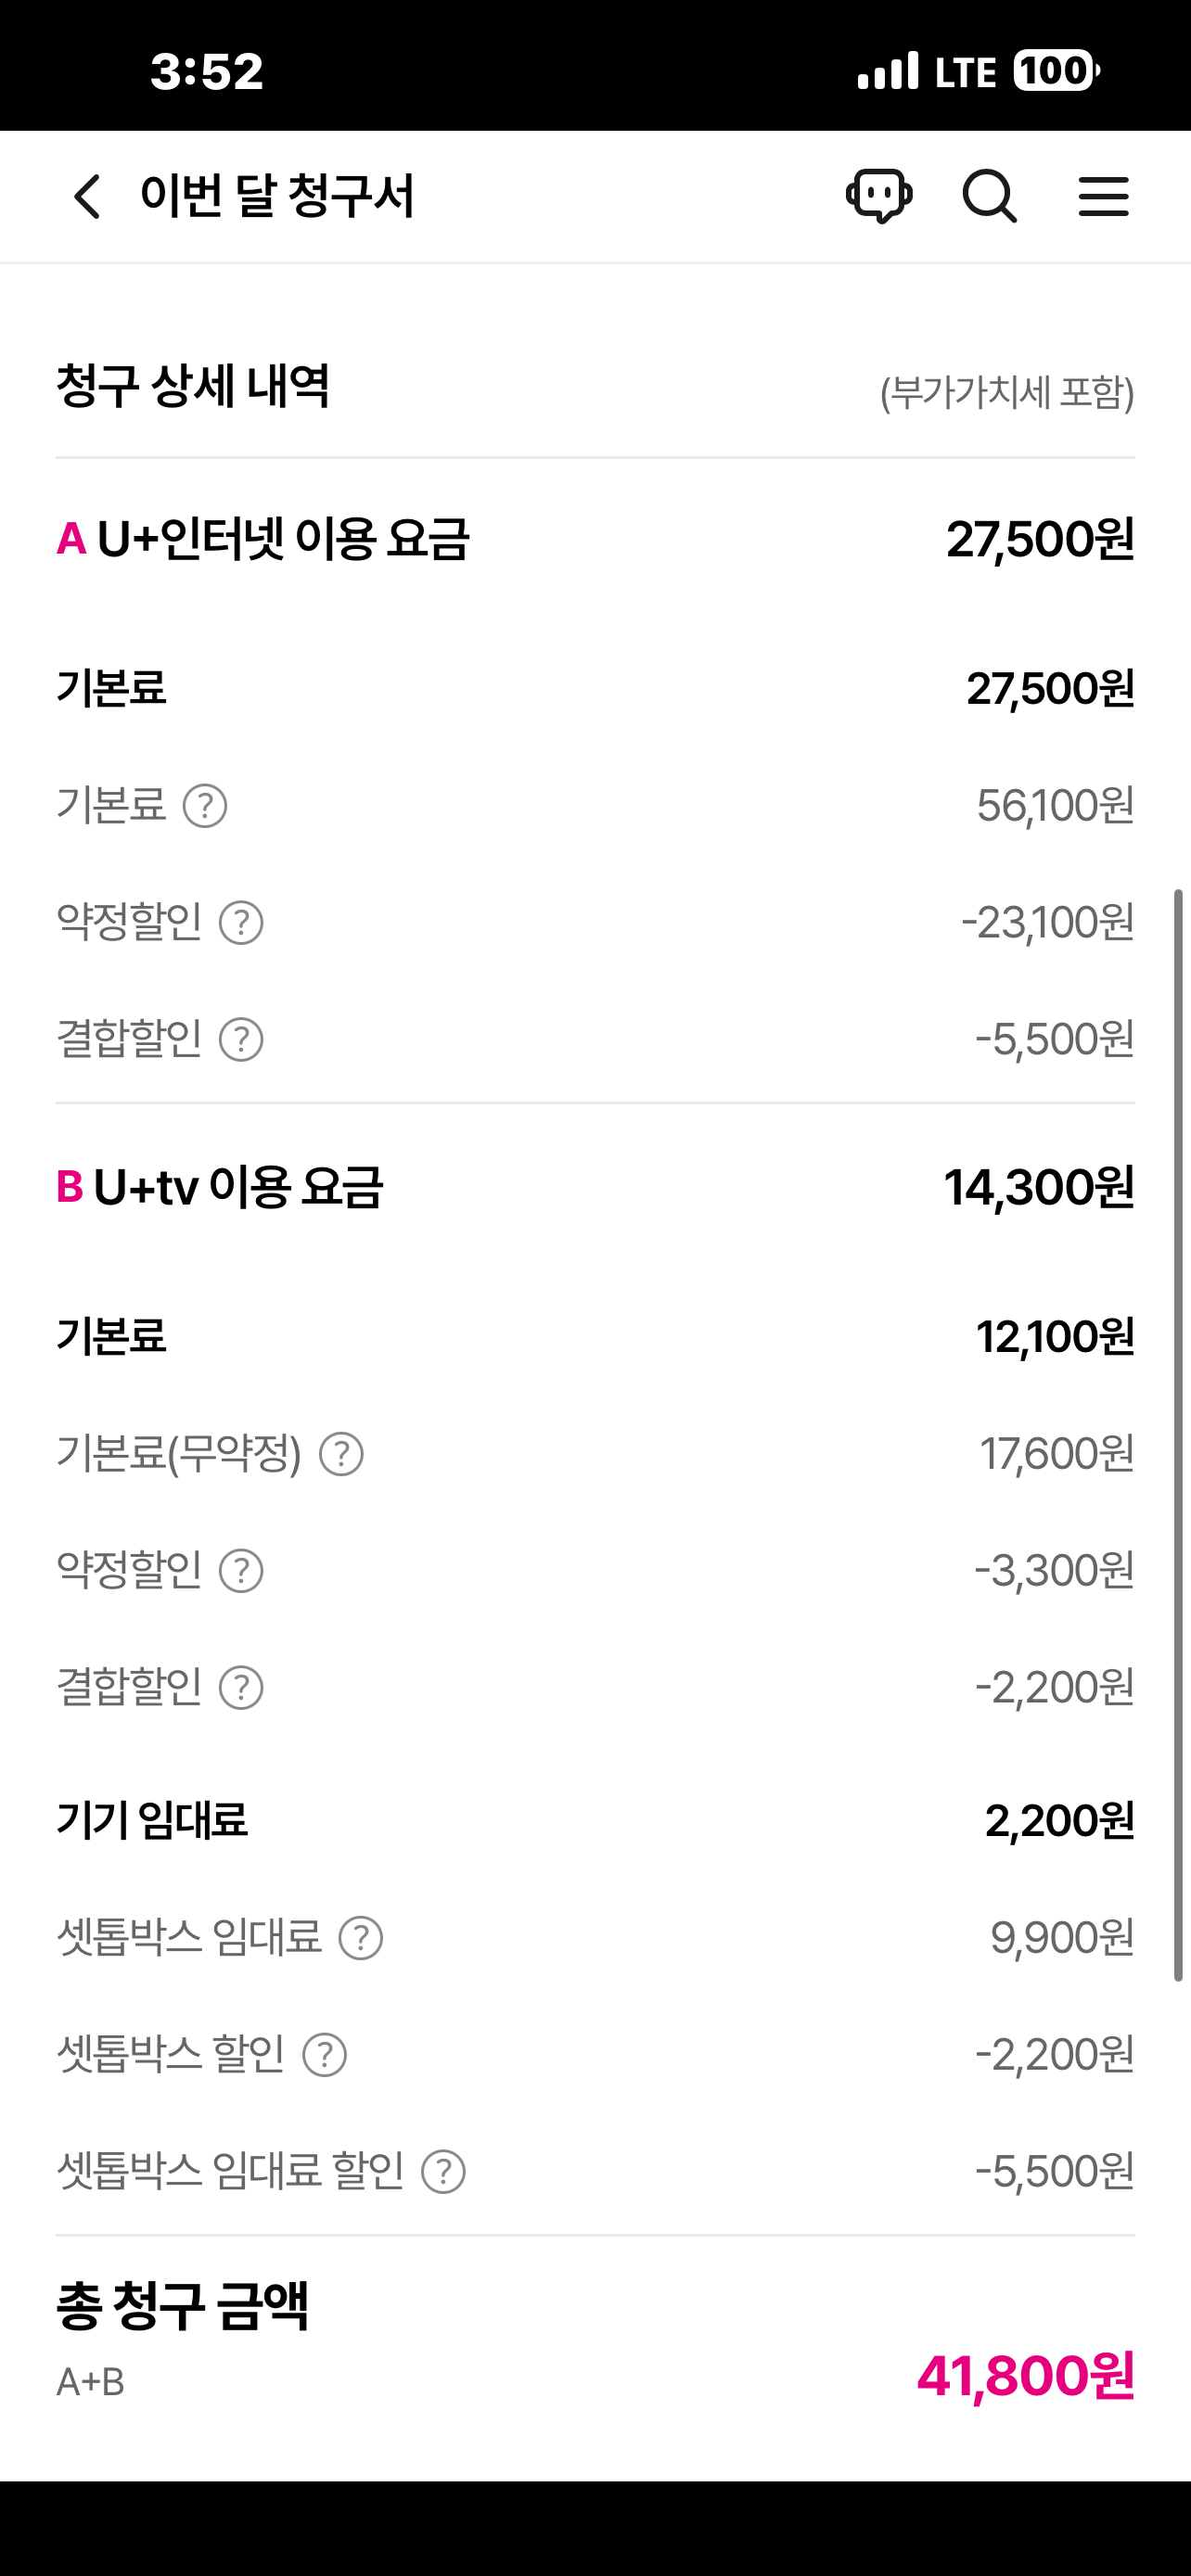Screen dimensions: 1191x2576
Task: Tap the 이번 달 청구서 page title
Action: coord(277,196)
